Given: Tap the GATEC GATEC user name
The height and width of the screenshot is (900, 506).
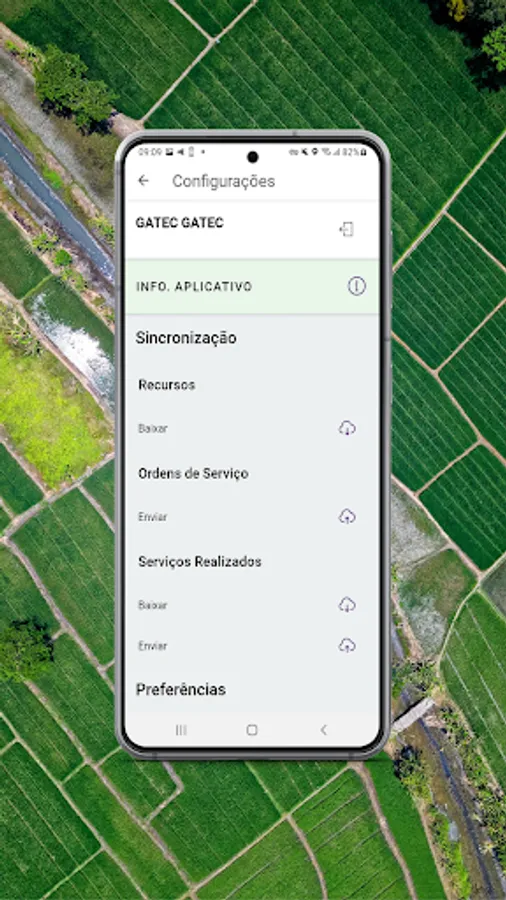Looking at the screenshot, I should coord(180,223).
